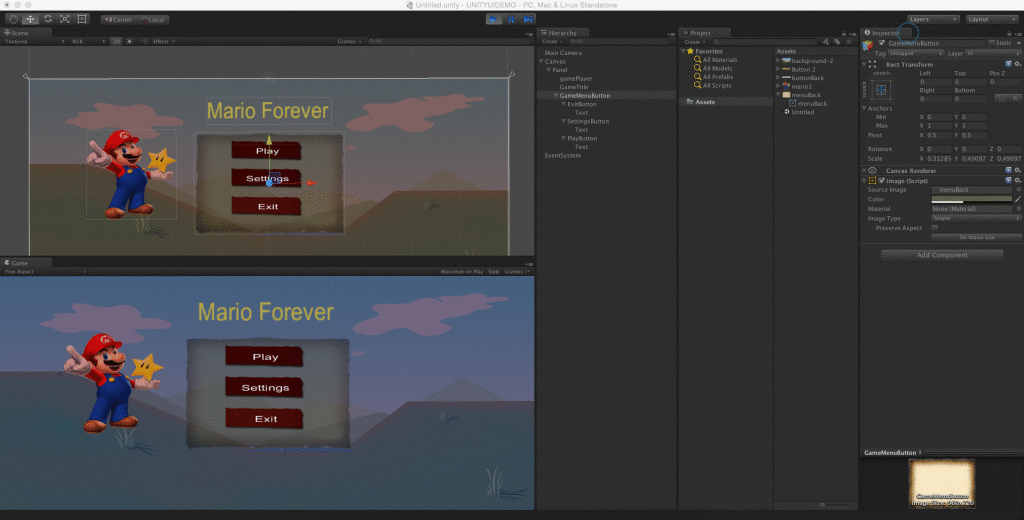Open Image Script gear settings menu
Screen dimensions: 1024x520
[1017, 180]
